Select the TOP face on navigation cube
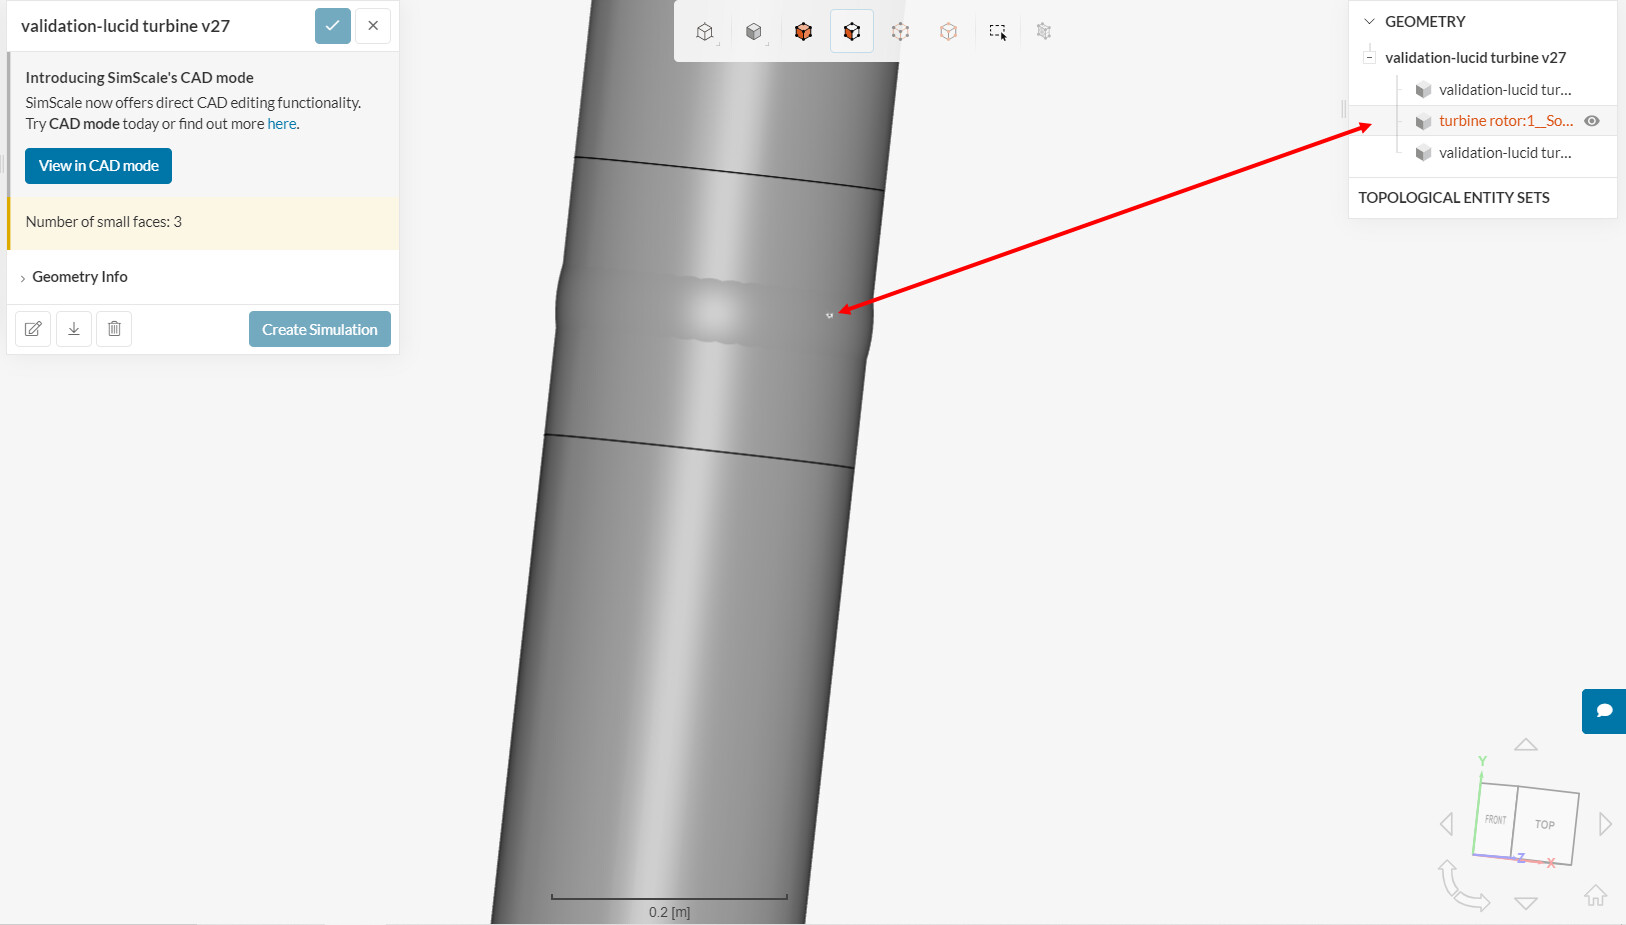1626x925 pixels. 1544,824
